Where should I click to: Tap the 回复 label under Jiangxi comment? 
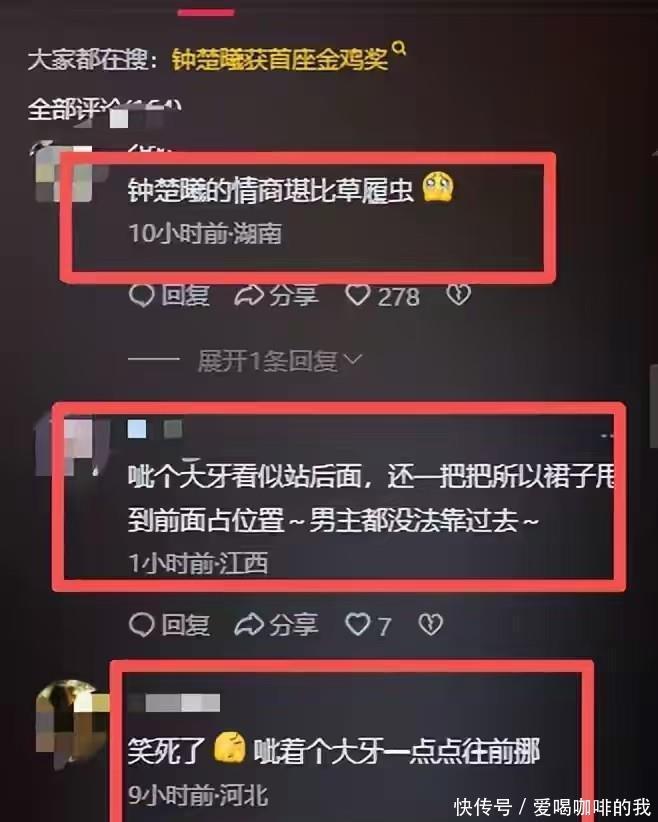pyautogui.click(x=185, y=625)
